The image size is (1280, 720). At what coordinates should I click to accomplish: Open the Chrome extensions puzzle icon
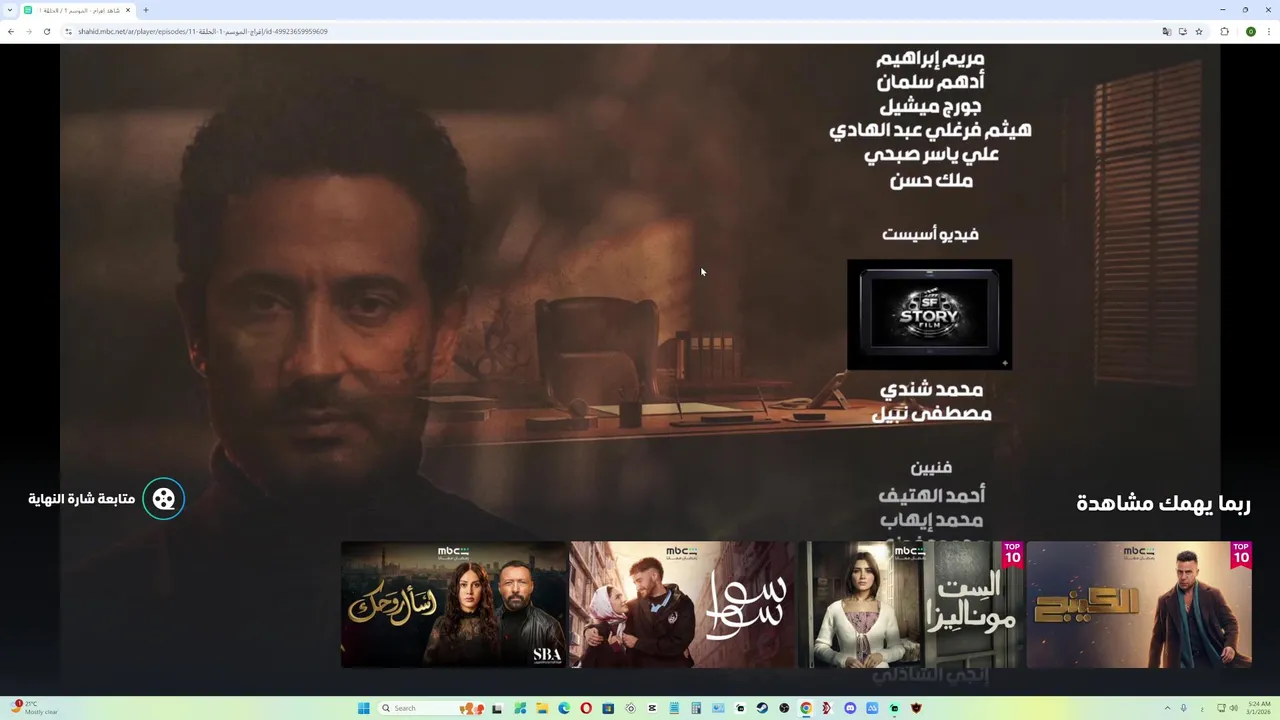tap(1224, 31)
